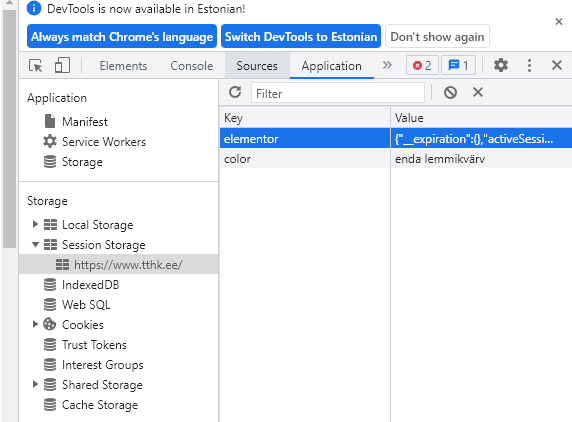The width and height of the screenshot is (572, 422).
Task: Delete the selected storage entry
Action: pyautogui.click(x=478, y=92)
